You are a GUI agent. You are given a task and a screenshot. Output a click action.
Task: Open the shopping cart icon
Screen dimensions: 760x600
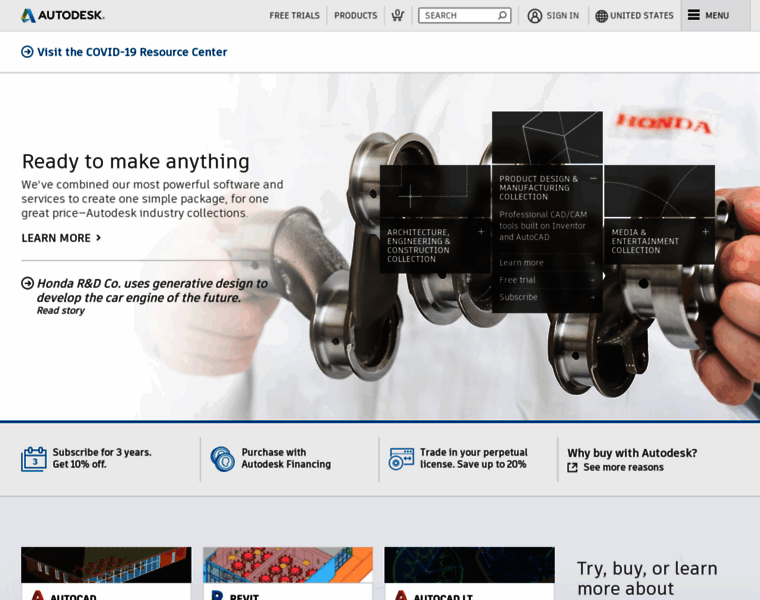pos(397,16)
